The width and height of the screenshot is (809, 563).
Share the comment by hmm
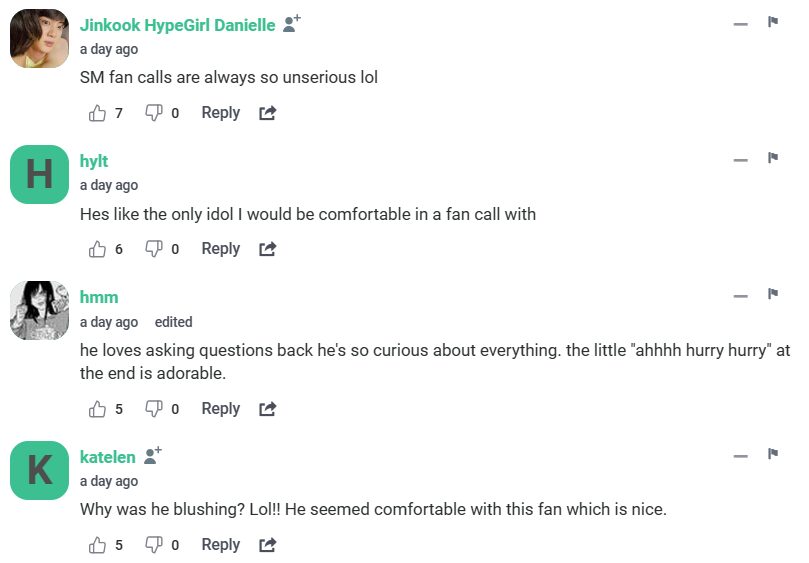coord(267,409)
